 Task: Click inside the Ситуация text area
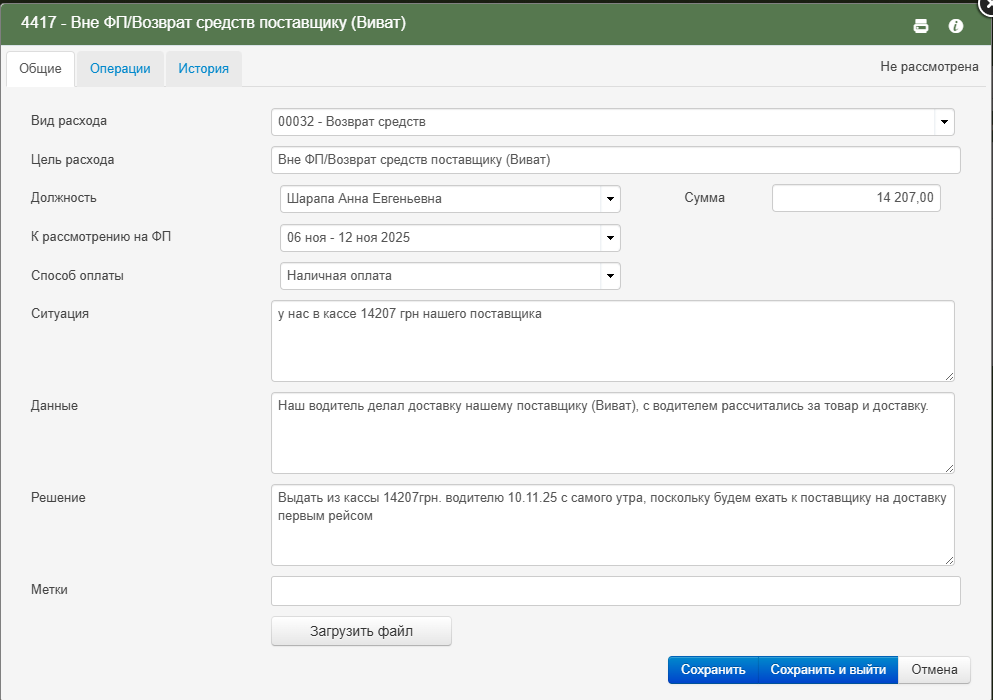click(612, 341)
